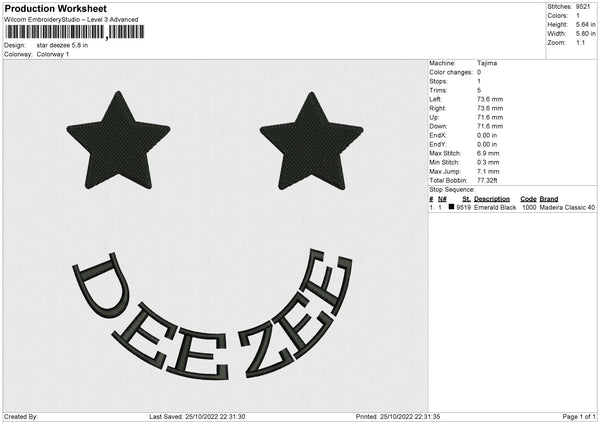Click the "Last Saved" timestamp in the footer
This screenshot has width=600, height=424.
click(x=197, y=417)
